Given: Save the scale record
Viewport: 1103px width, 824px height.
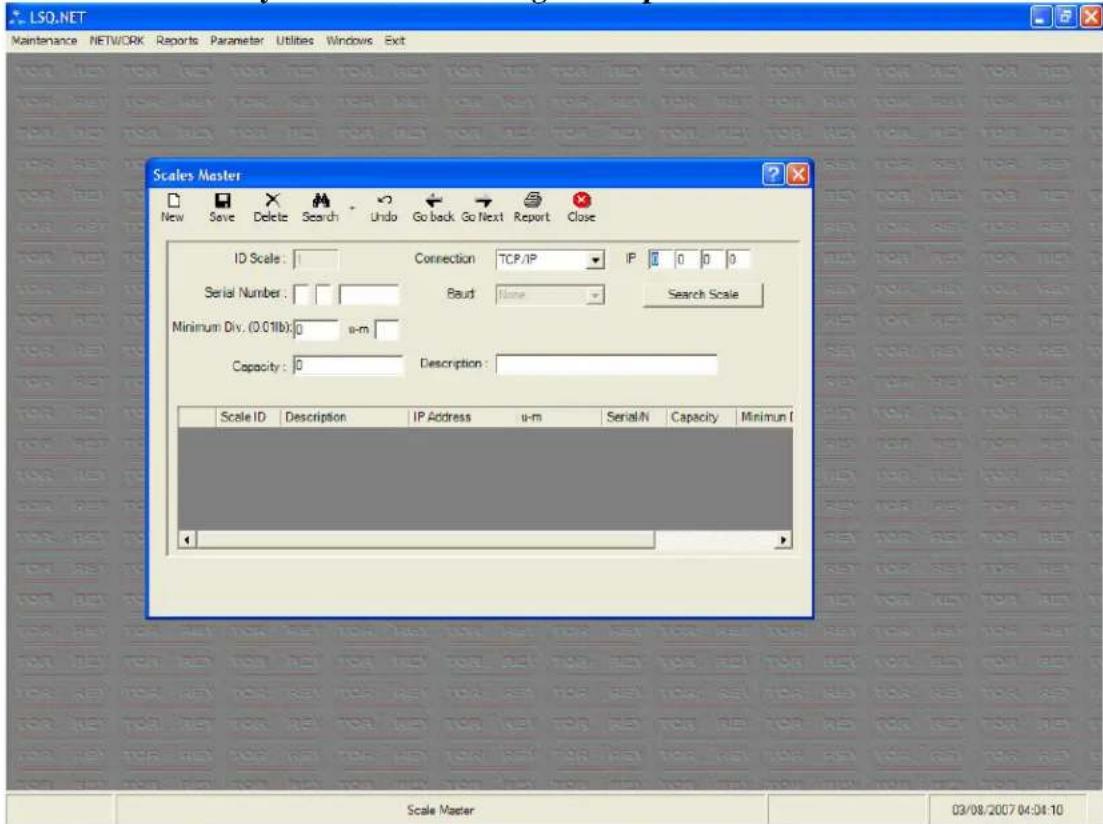Looking at the screenshot, I should 222,208.
